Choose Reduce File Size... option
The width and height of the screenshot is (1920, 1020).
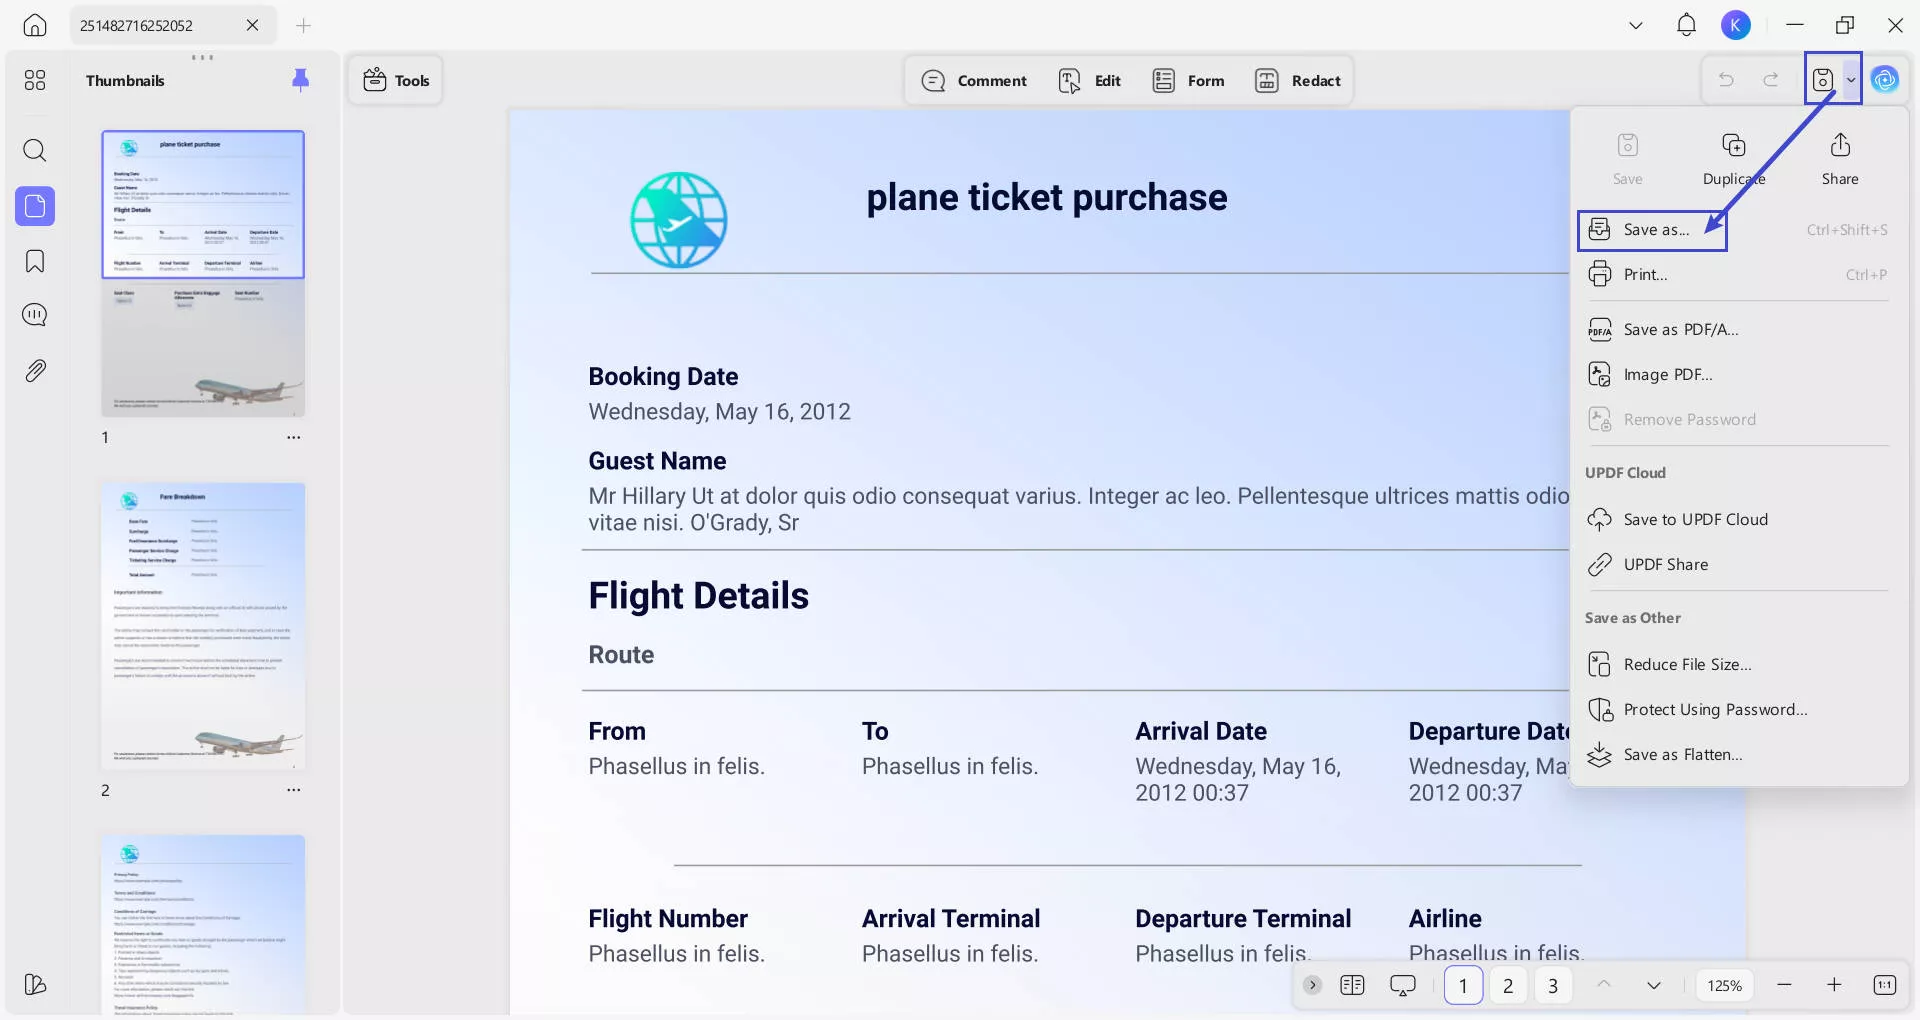pos(1687,665)
